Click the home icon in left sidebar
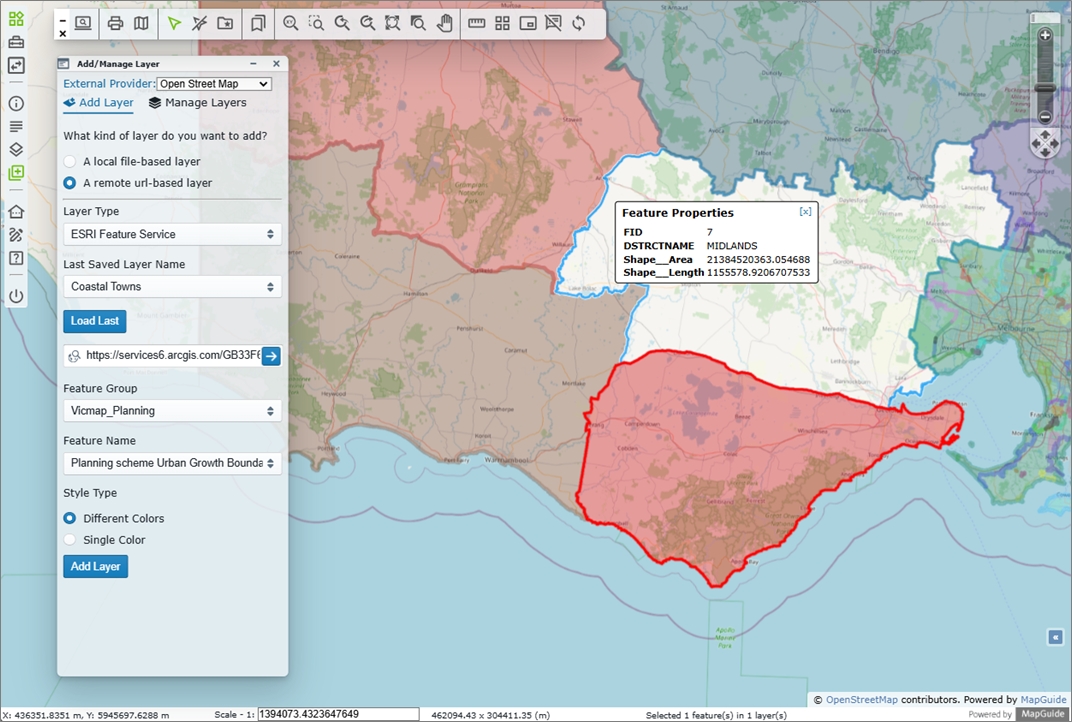This screenshot has height=722, width=1072. click(16, 212)
